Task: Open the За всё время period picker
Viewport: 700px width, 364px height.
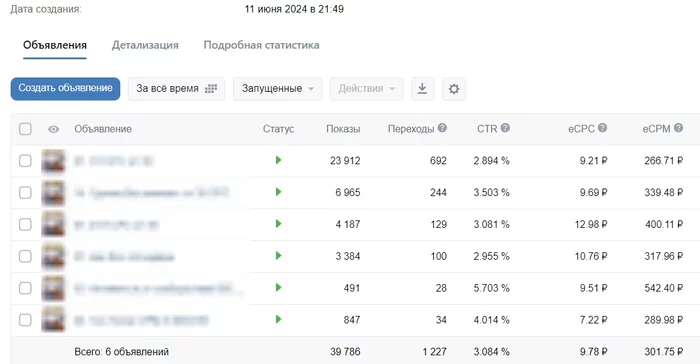Action: 176,88
